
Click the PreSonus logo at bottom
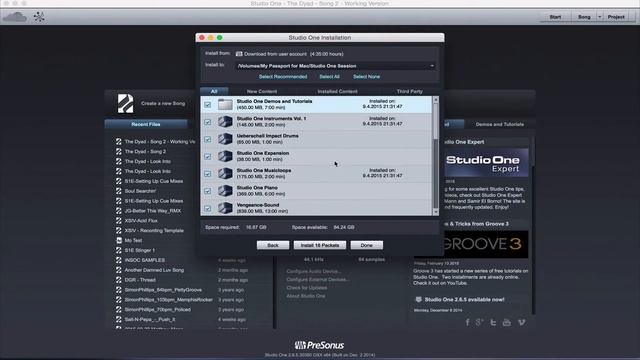pos(319,345)
